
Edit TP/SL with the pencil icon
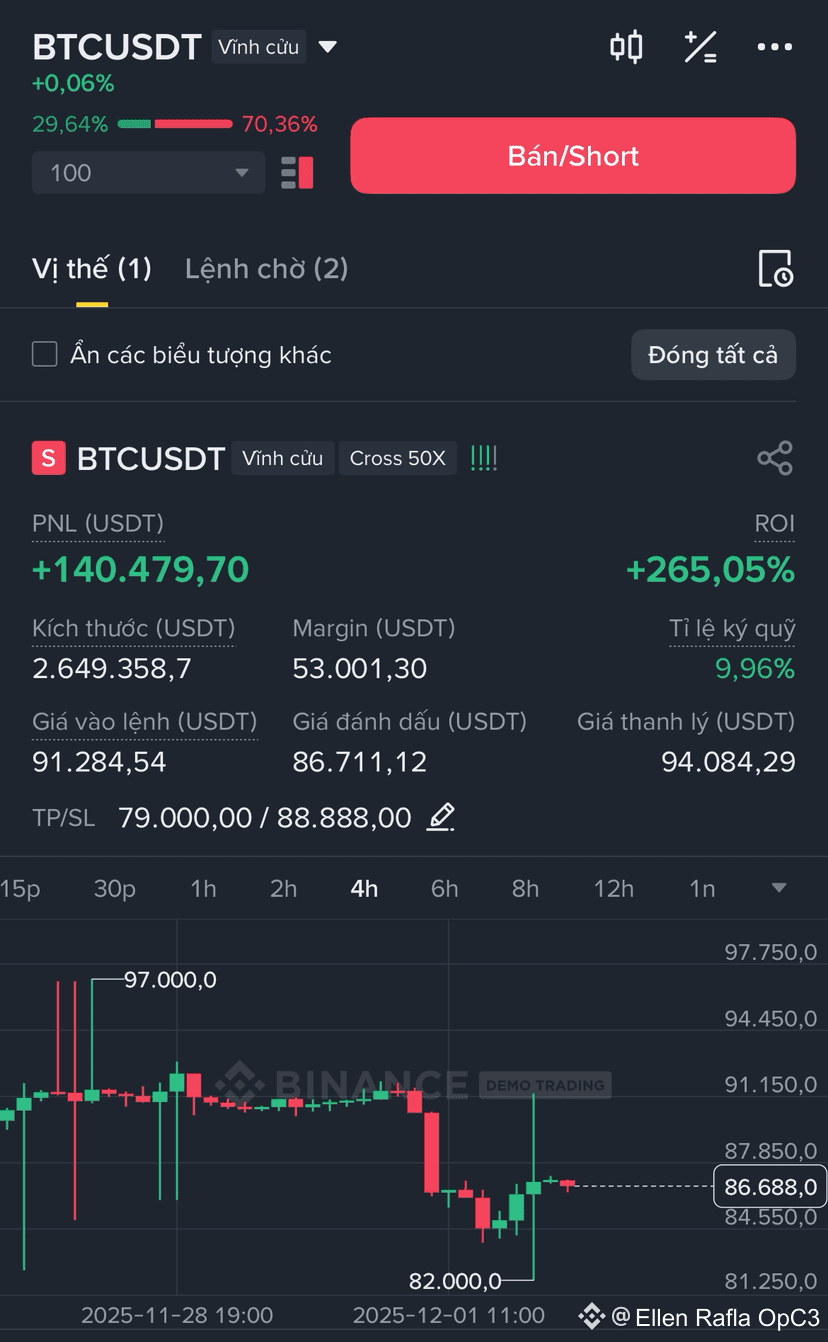[441, 817]
